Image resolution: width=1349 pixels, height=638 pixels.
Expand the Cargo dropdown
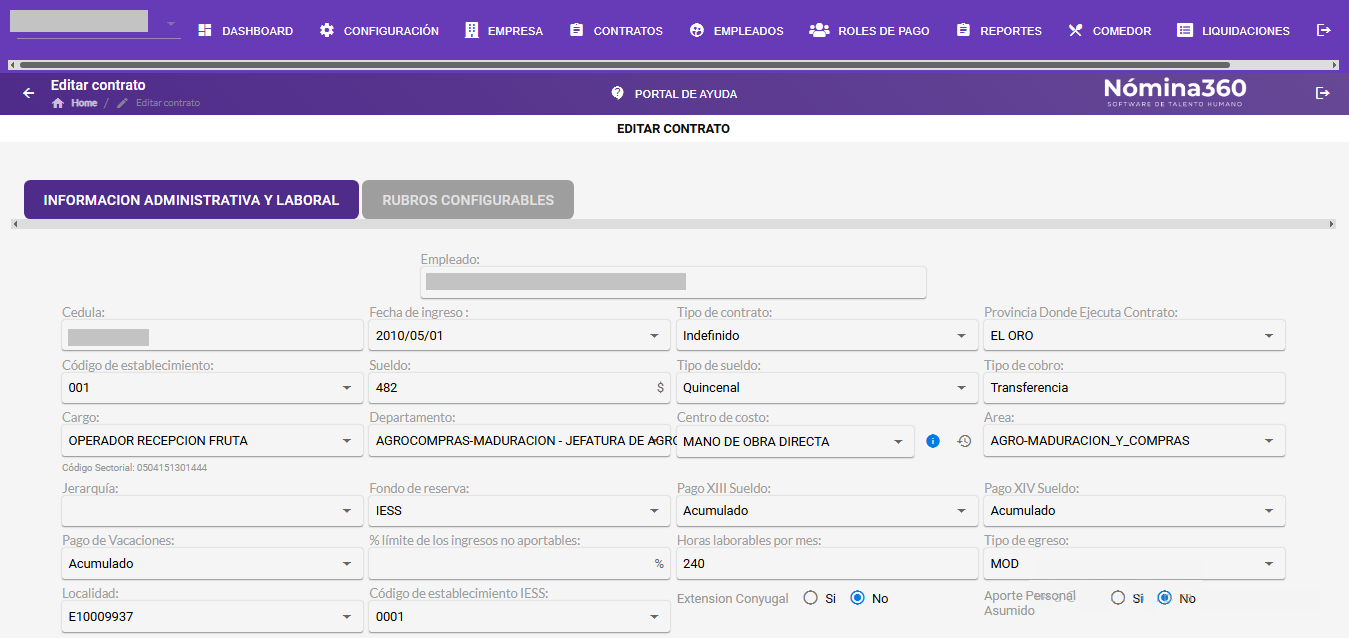pos(347,441)
